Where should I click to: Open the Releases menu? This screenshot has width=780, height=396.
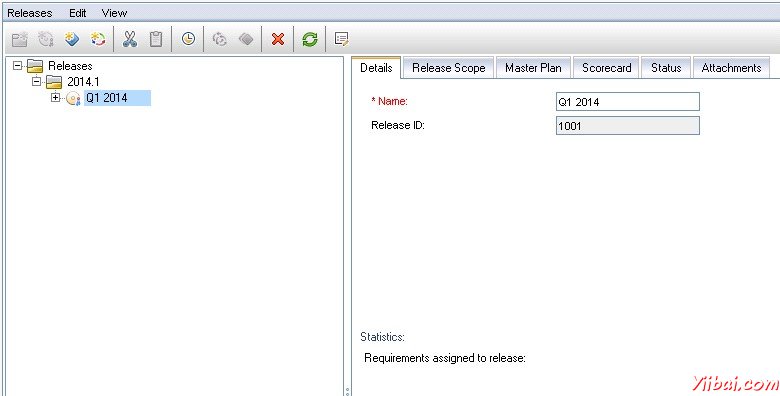tap(30, 13)
